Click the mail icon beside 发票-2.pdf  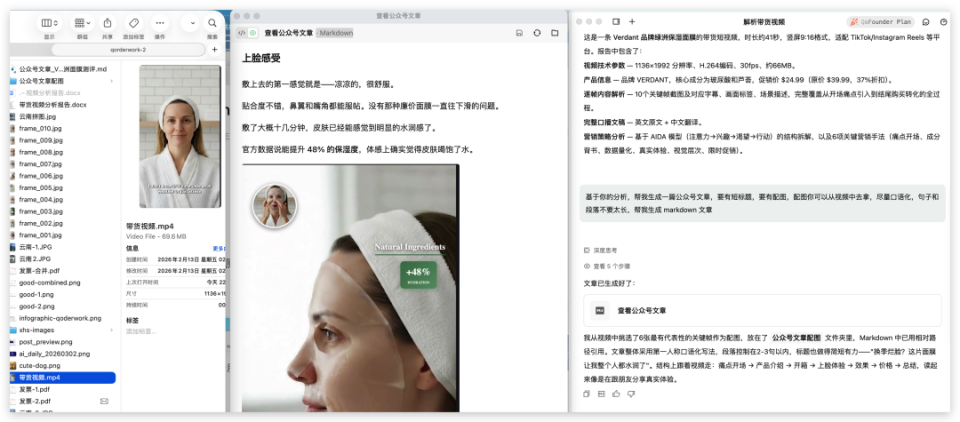(104, 401)
